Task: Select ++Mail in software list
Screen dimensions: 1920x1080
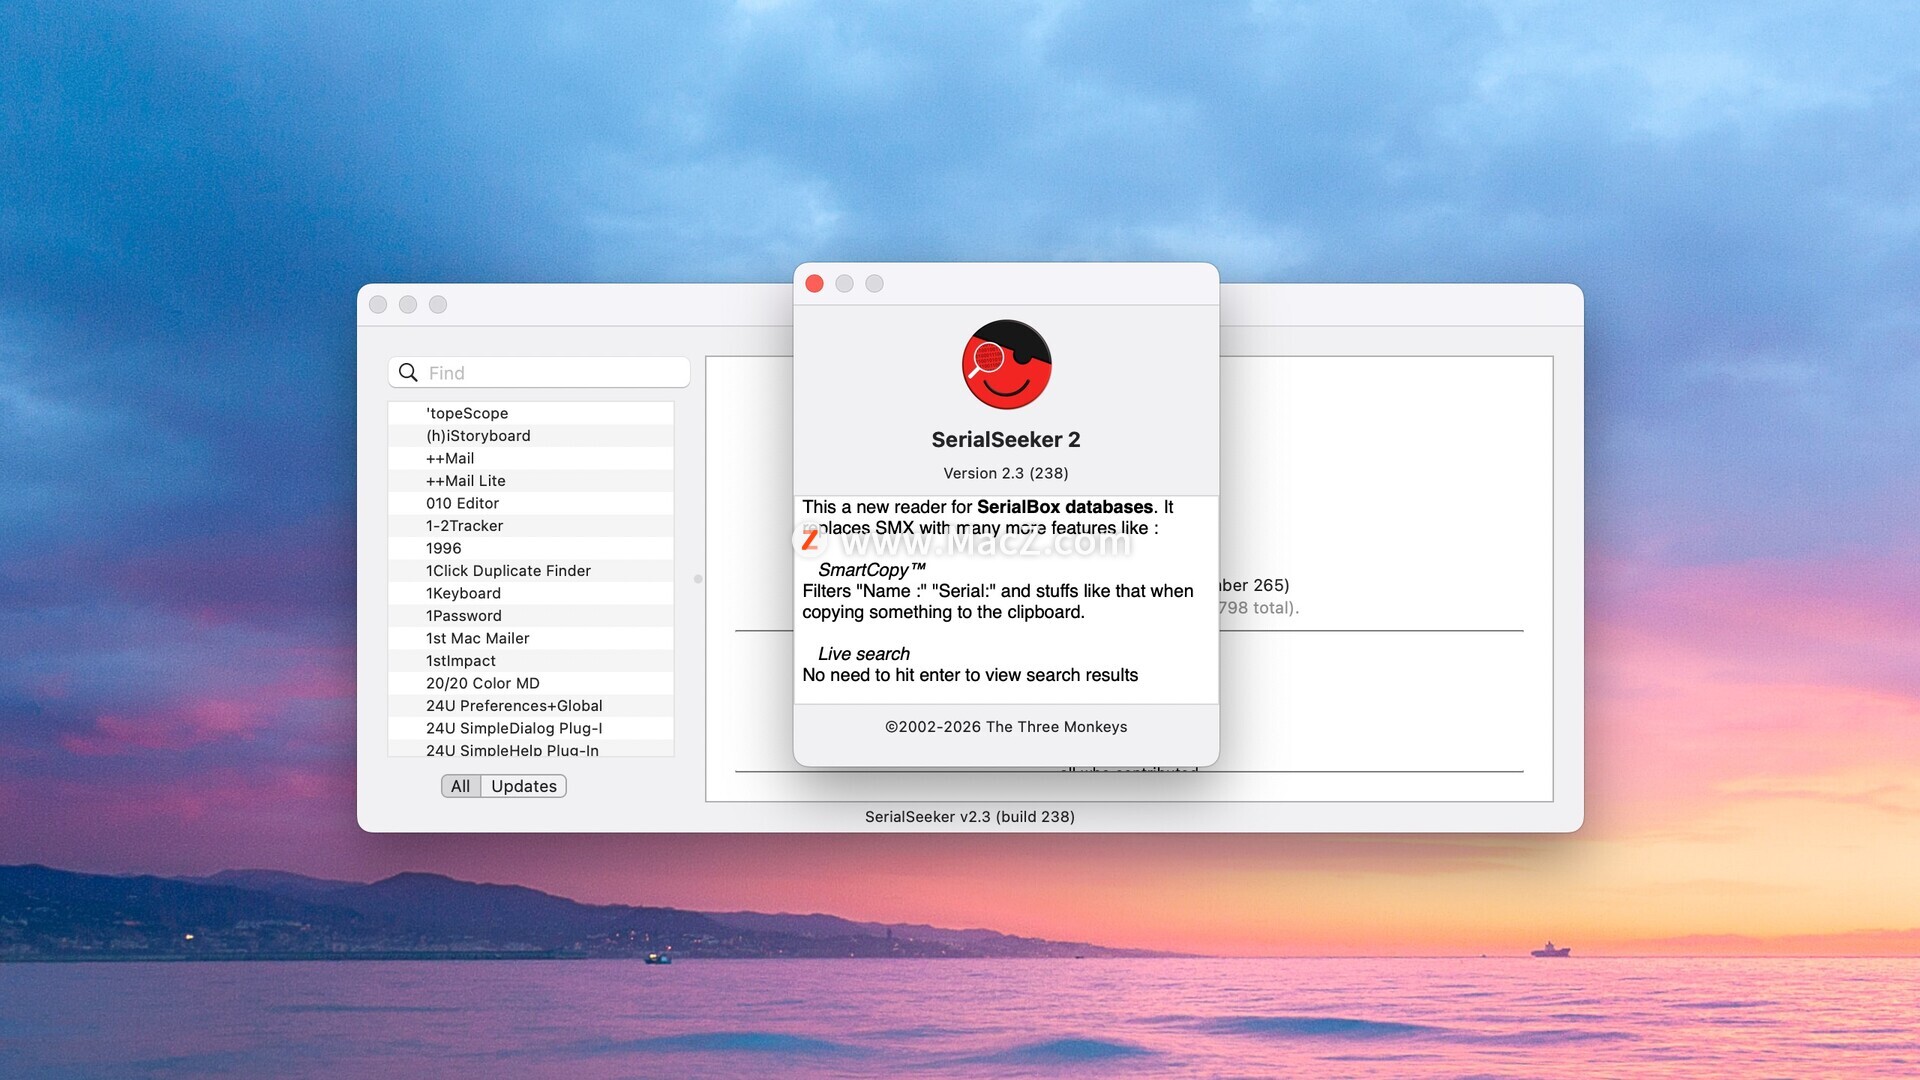Action: pos(450,458)
